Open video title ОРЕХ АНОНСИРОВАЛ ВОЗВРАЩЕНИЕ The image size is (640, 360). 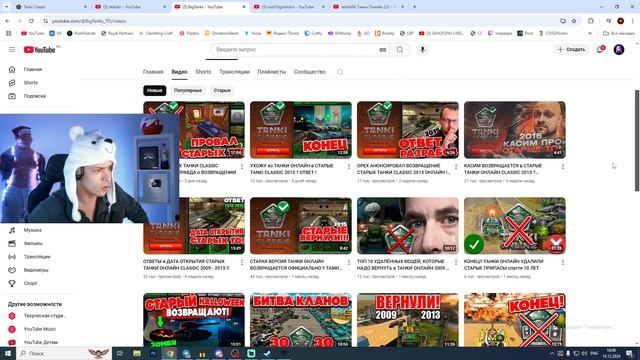pyautogui.click(x=404, y=169)
